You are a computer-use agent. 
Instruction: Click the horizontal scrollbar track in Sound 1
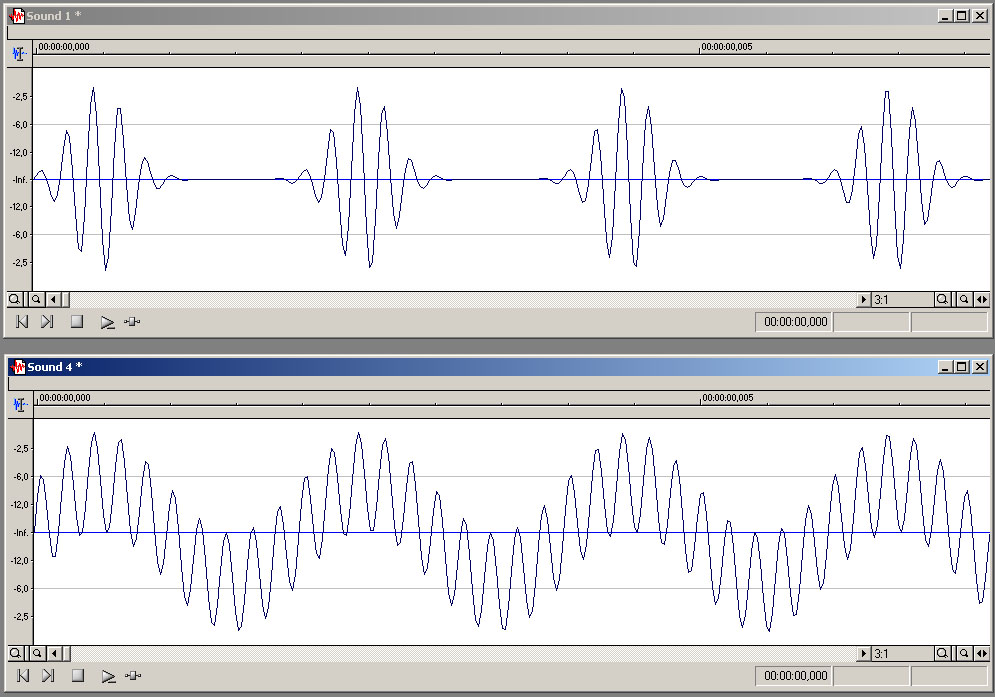click(x=462, y=299)
